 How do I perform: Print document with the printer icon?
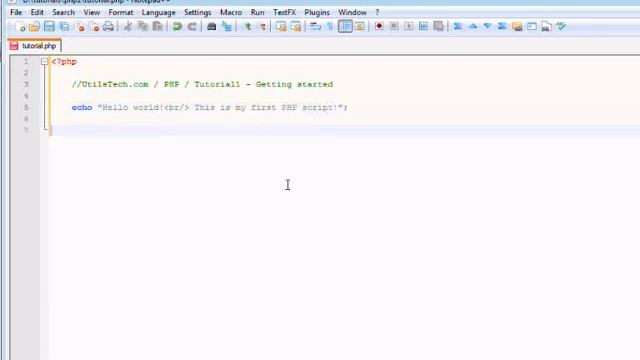coord(108,27)
